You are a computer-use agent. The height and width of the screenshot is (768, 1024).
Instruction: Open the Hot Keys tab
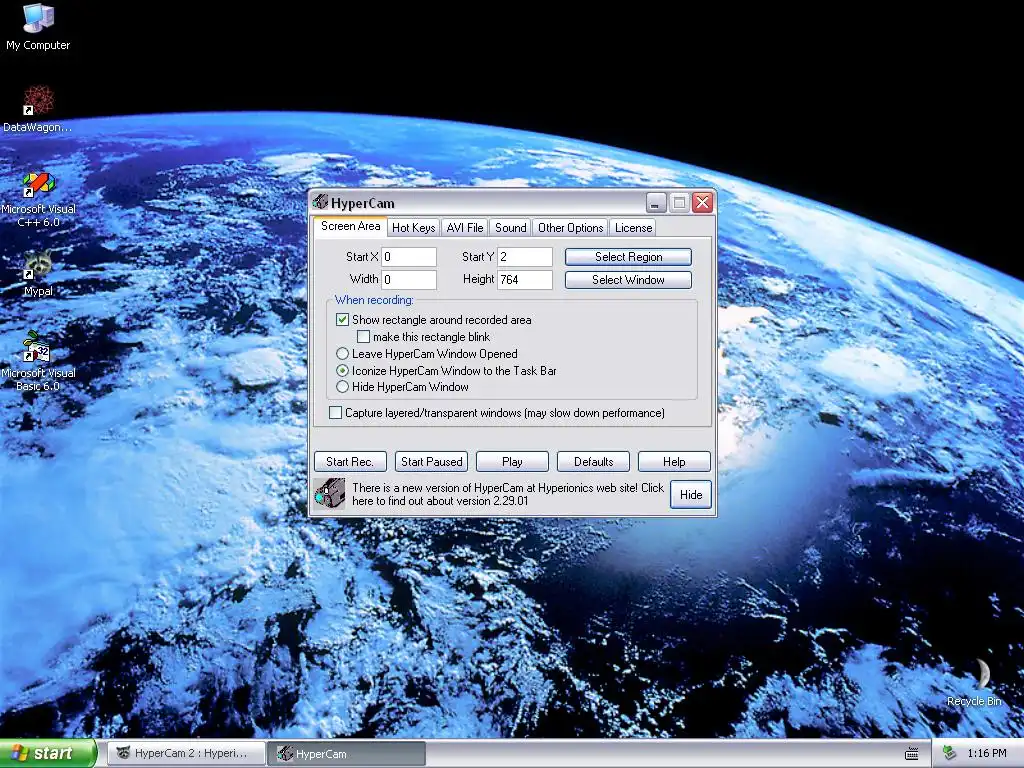point(413,228)
